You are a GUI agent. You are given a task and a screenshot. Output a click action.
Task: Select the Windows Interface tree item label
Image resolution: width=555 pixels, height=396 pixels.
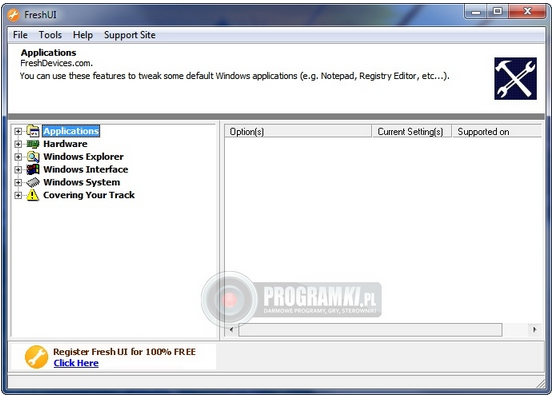[86, 170]
